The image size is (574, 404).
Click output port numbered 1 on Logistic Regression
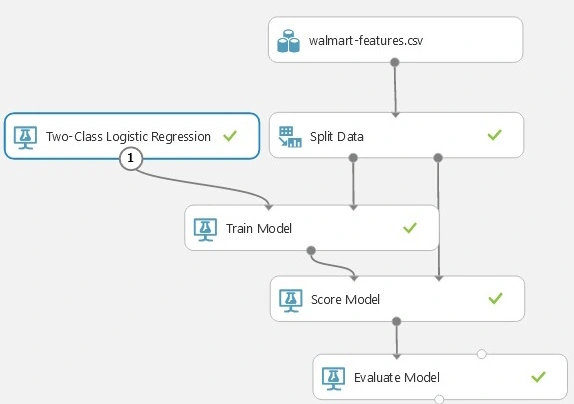pyautogui.click(x=131, y=159)
